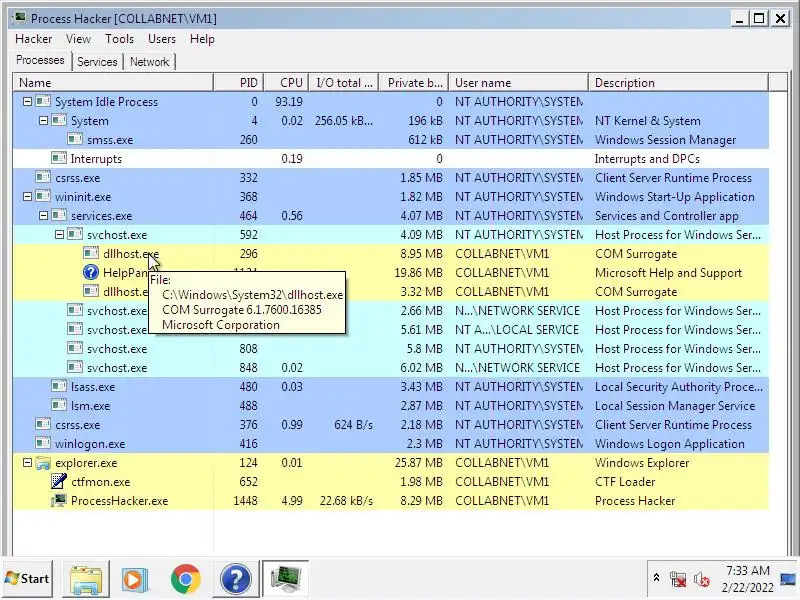This screenshot has width=800, height=600.
Task: Click the lsass.exe process icon
Action: 59,387
